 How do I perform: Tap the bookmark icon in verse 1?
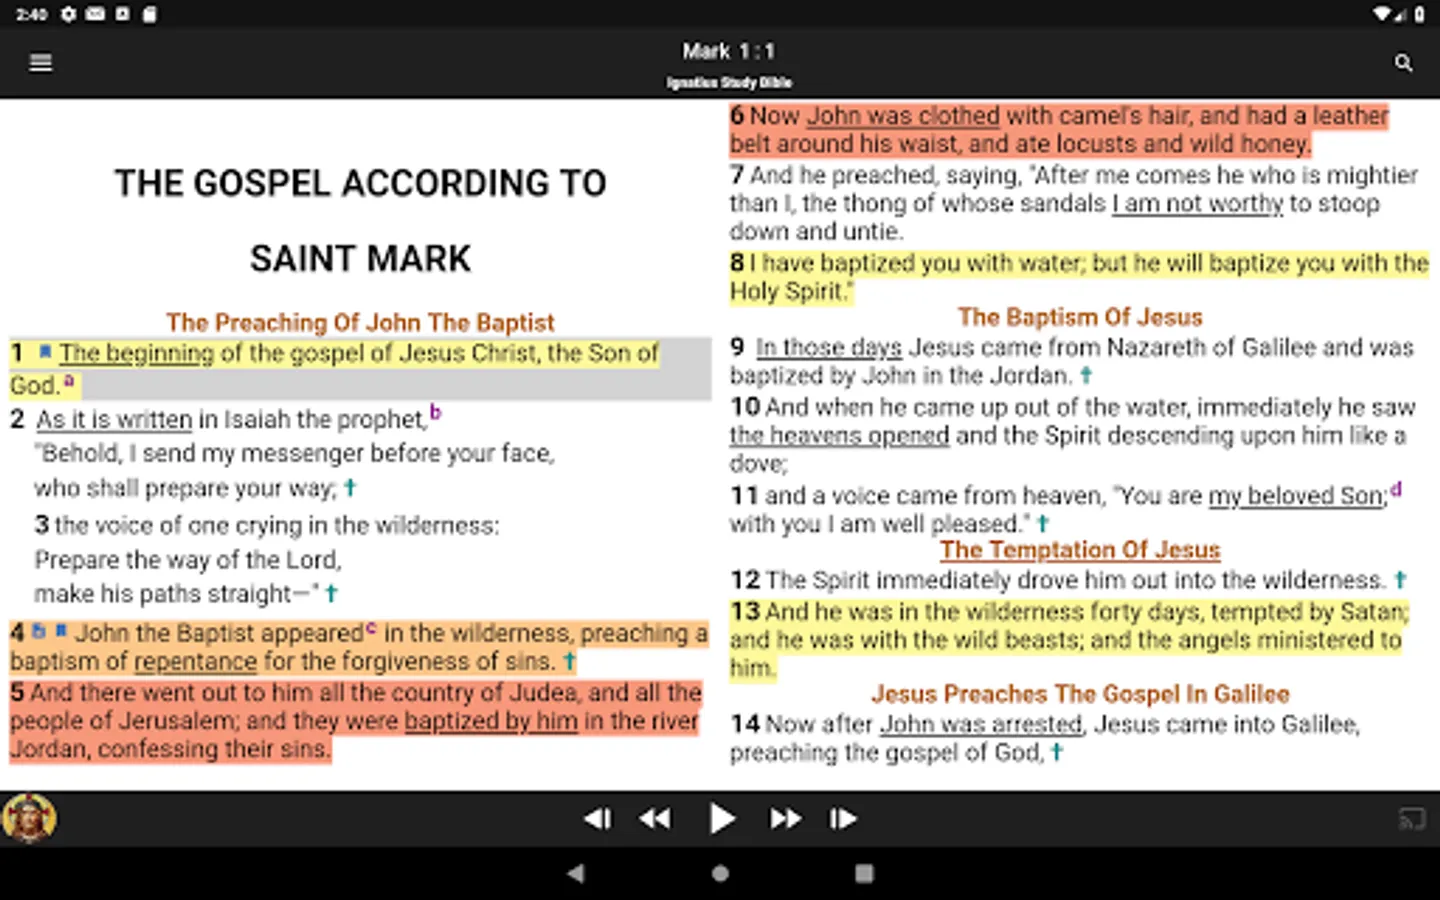pos(45,351)
